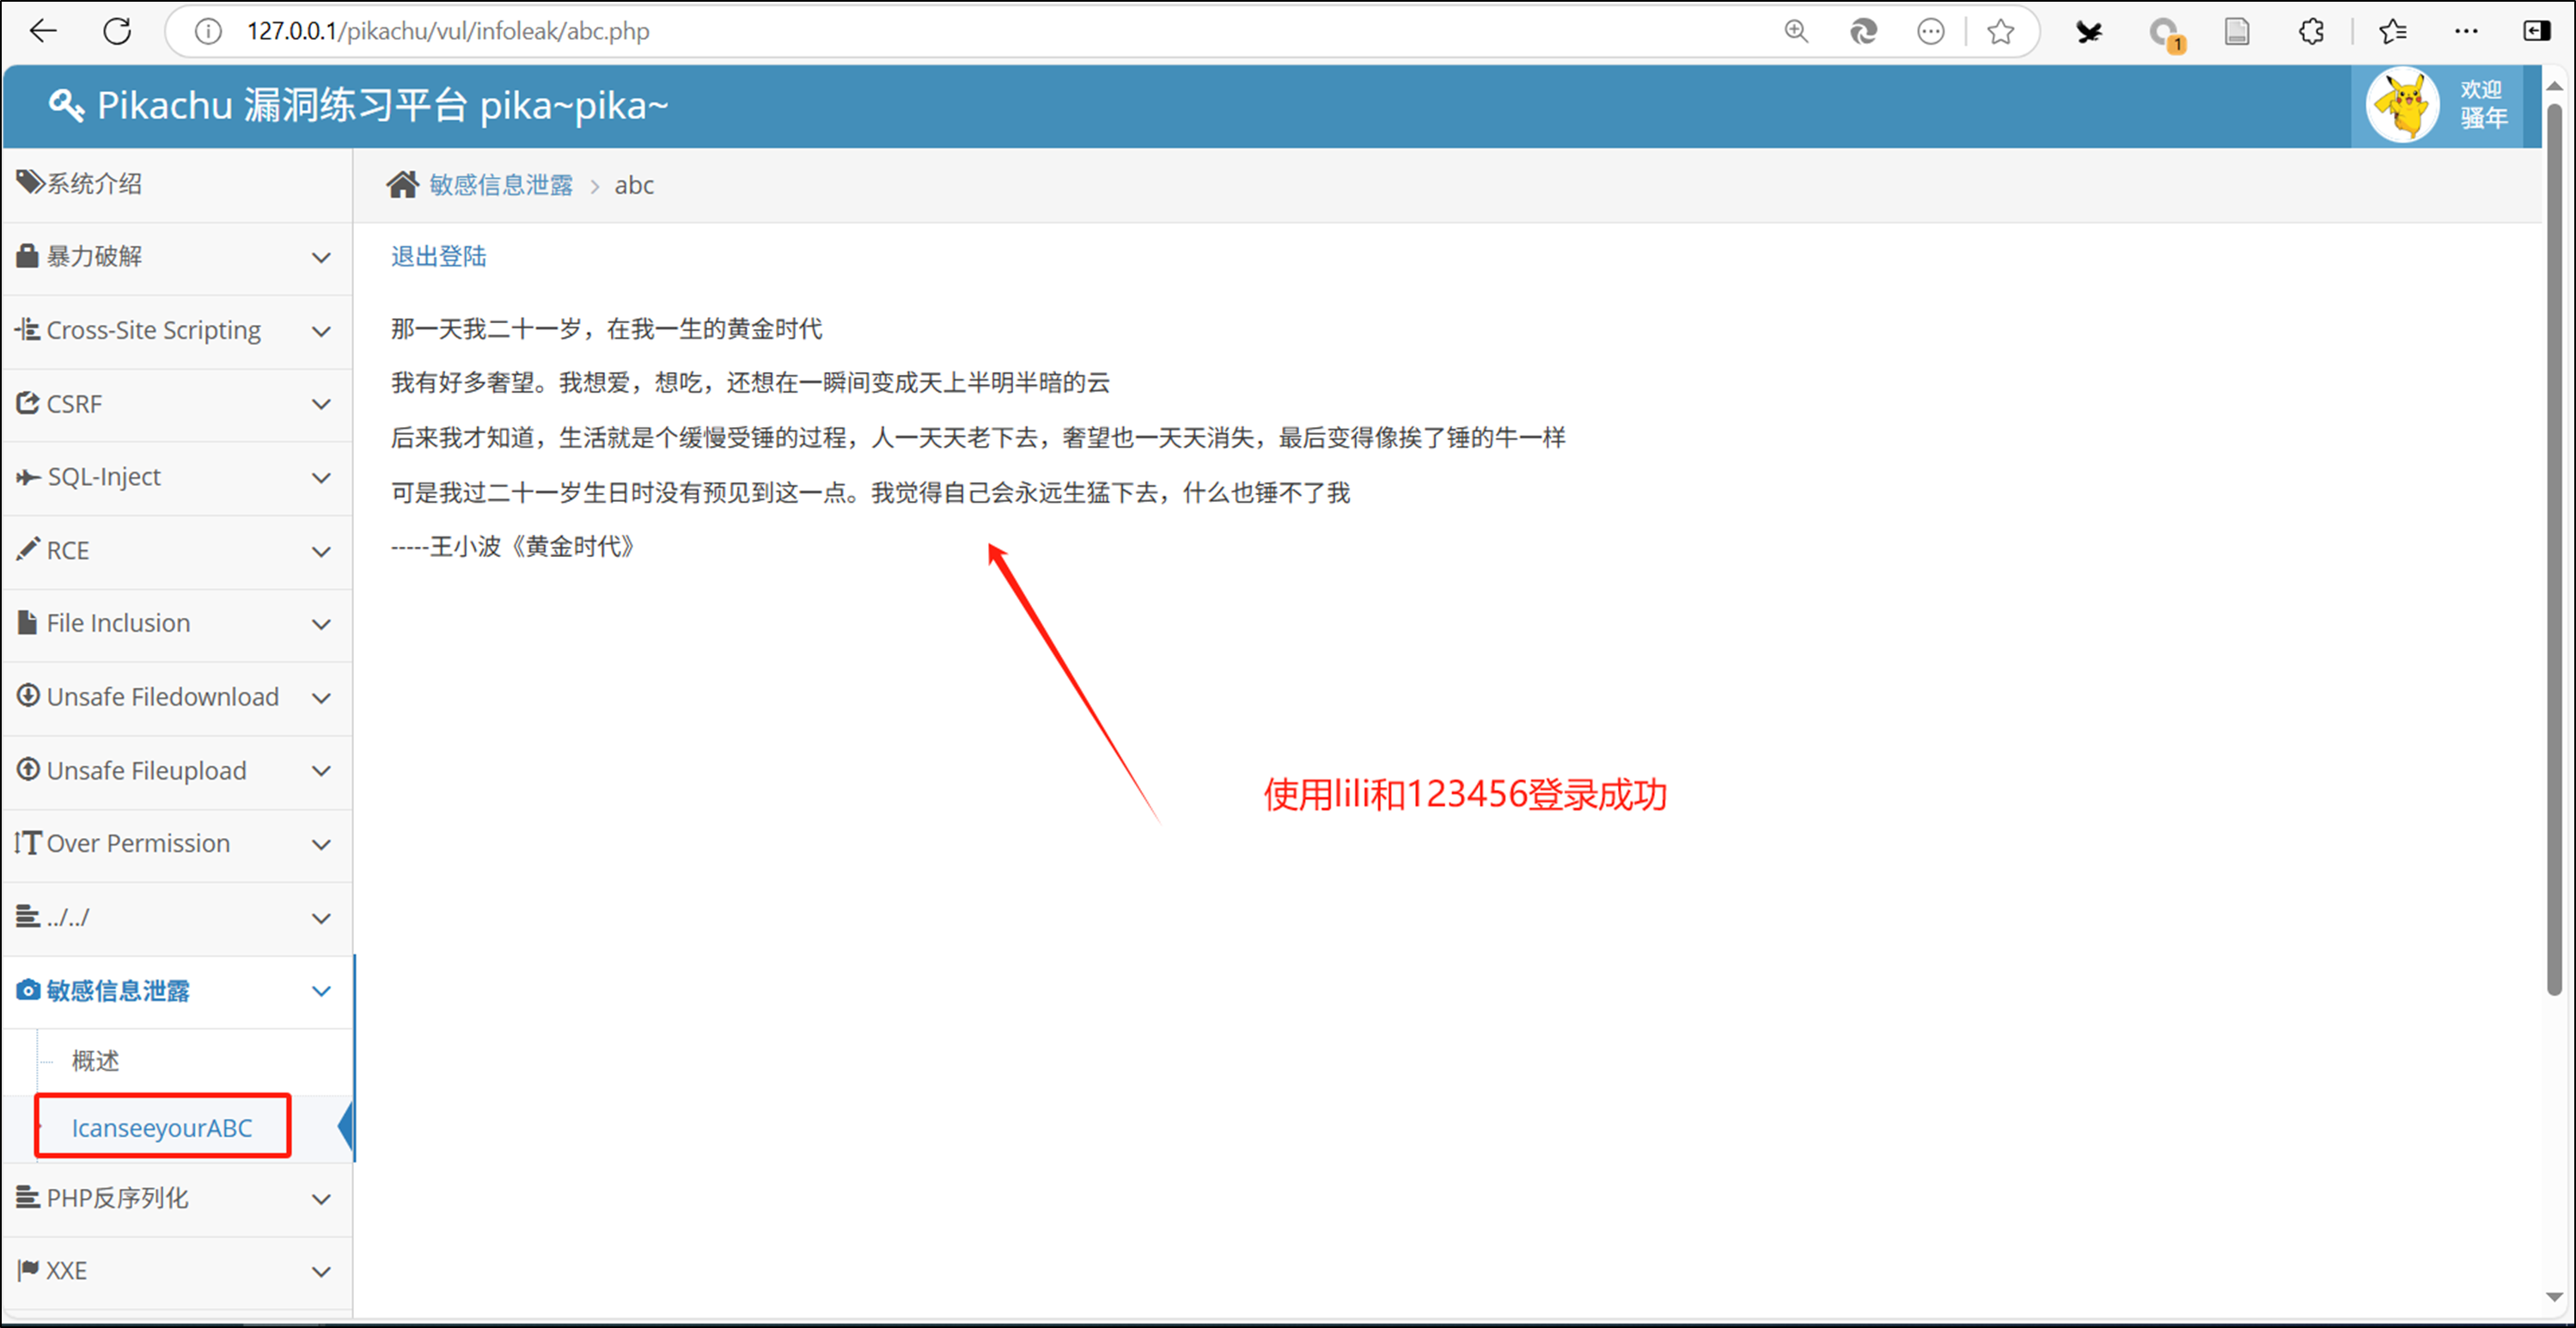Click the download icon beside Unsafe Filedownload
Screen dimensions: 2576x1328
[x=28, y=695]
